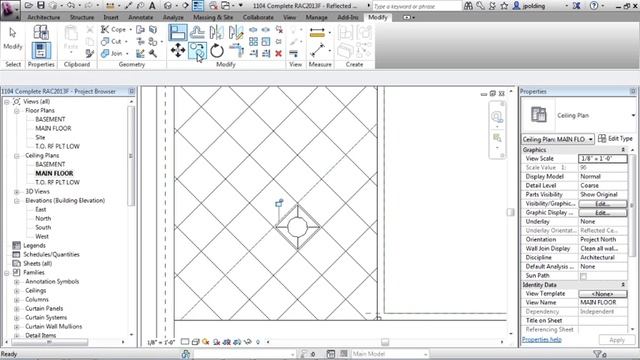Select MAIN FLOOR under Floor Plans
Viewport: 640px width, 360px height.
pyautogui.click(x=53, y=129)
